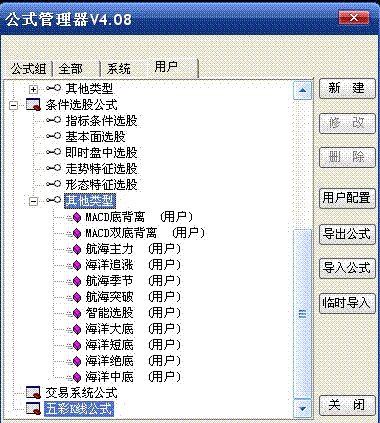Select 海洋中底 (用户) formula
Viewport: 380px width, 423px height.
tap(133, 377)
